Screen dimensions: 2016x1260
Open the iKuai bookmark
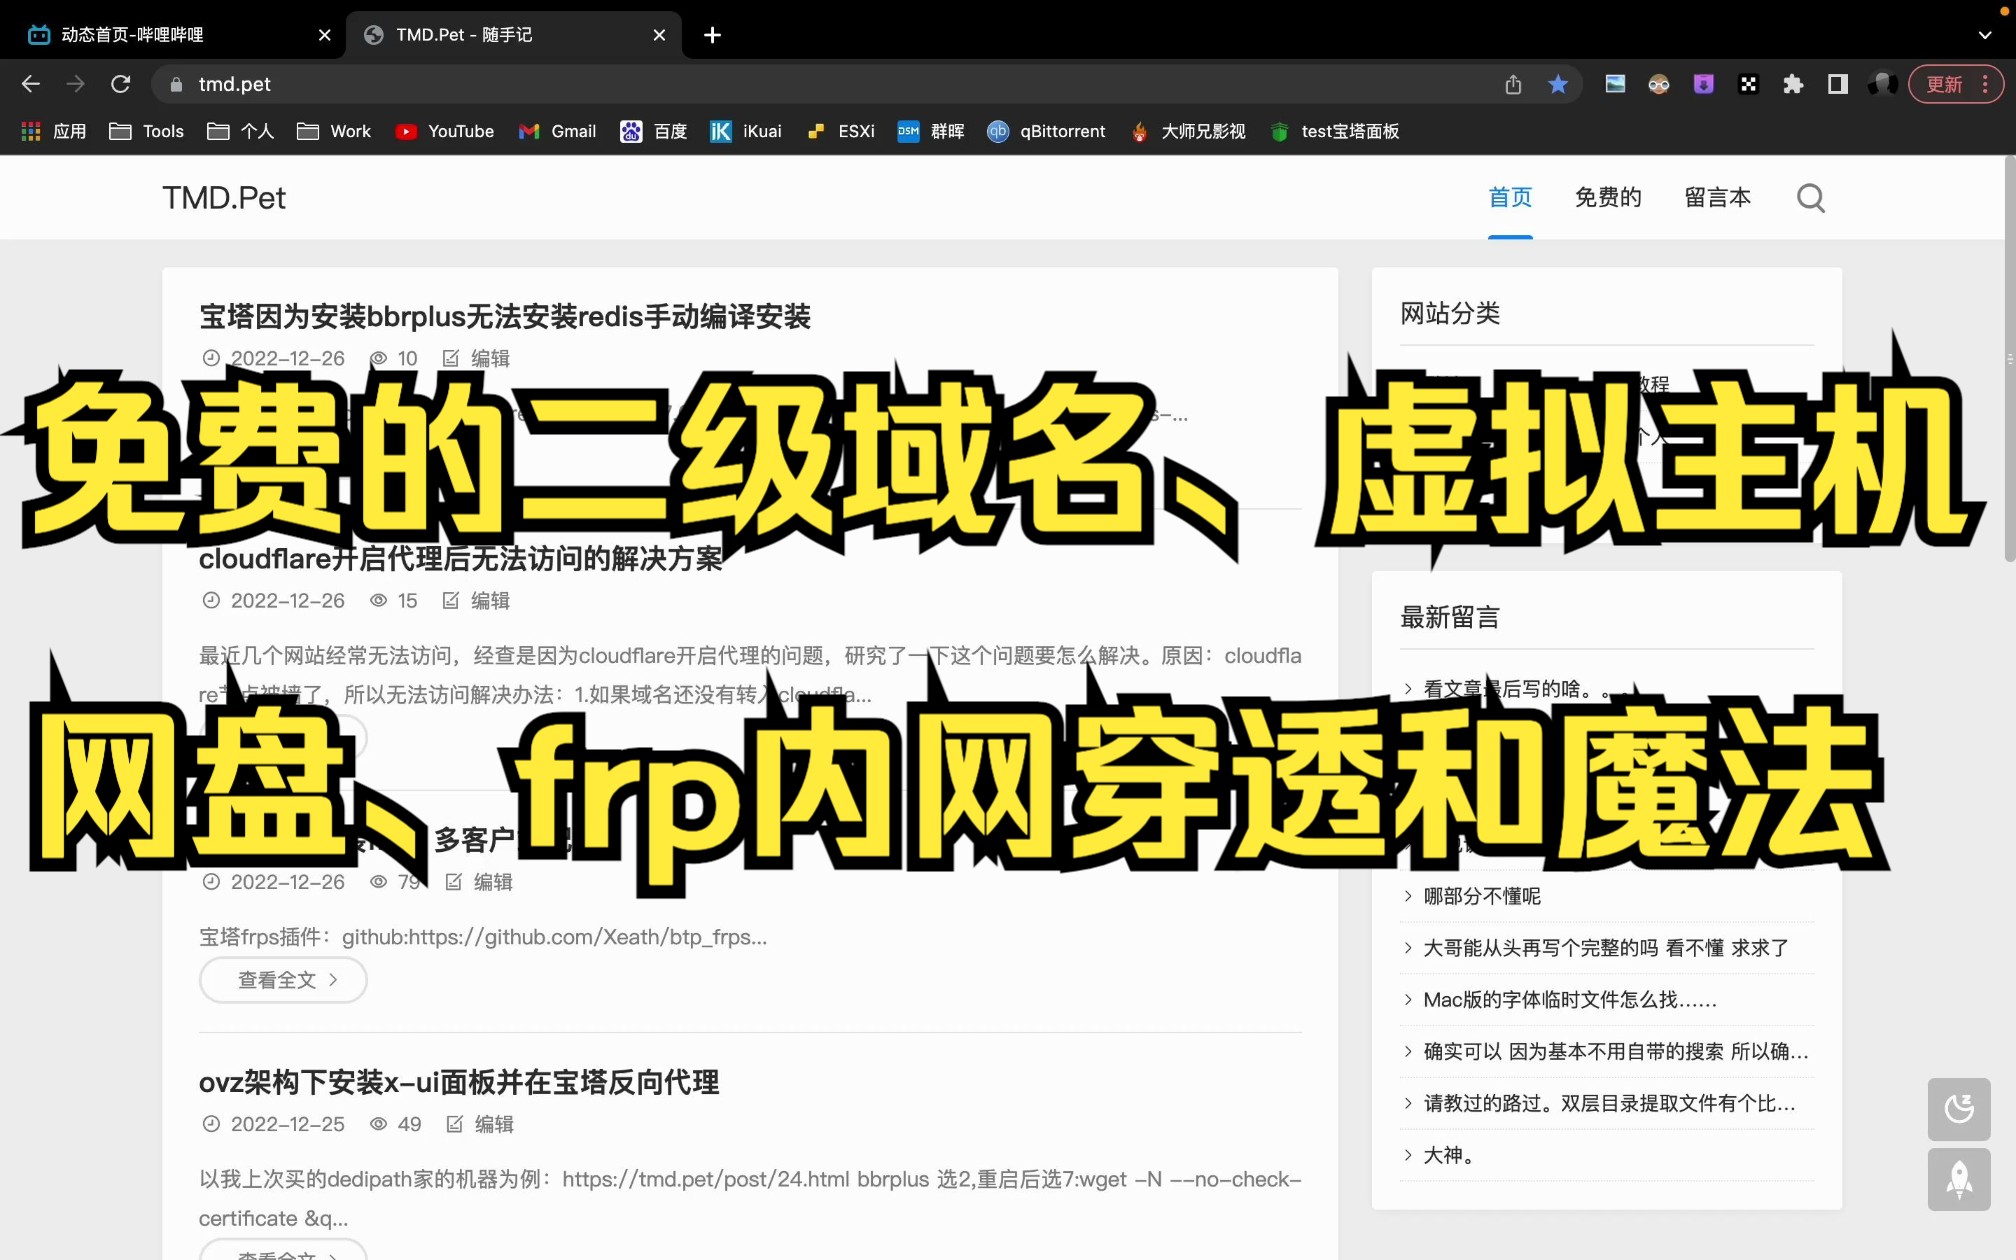pos(746,131)
